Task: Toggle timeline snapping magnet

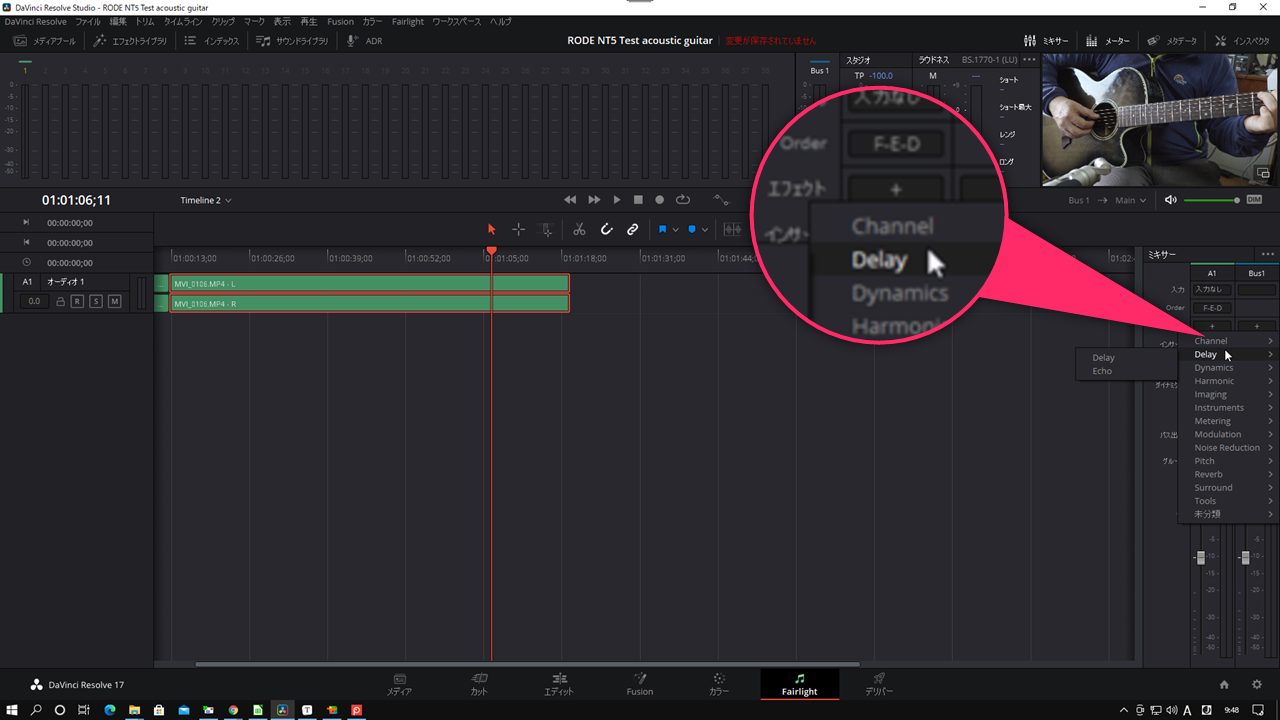Action: click(606, 230)
